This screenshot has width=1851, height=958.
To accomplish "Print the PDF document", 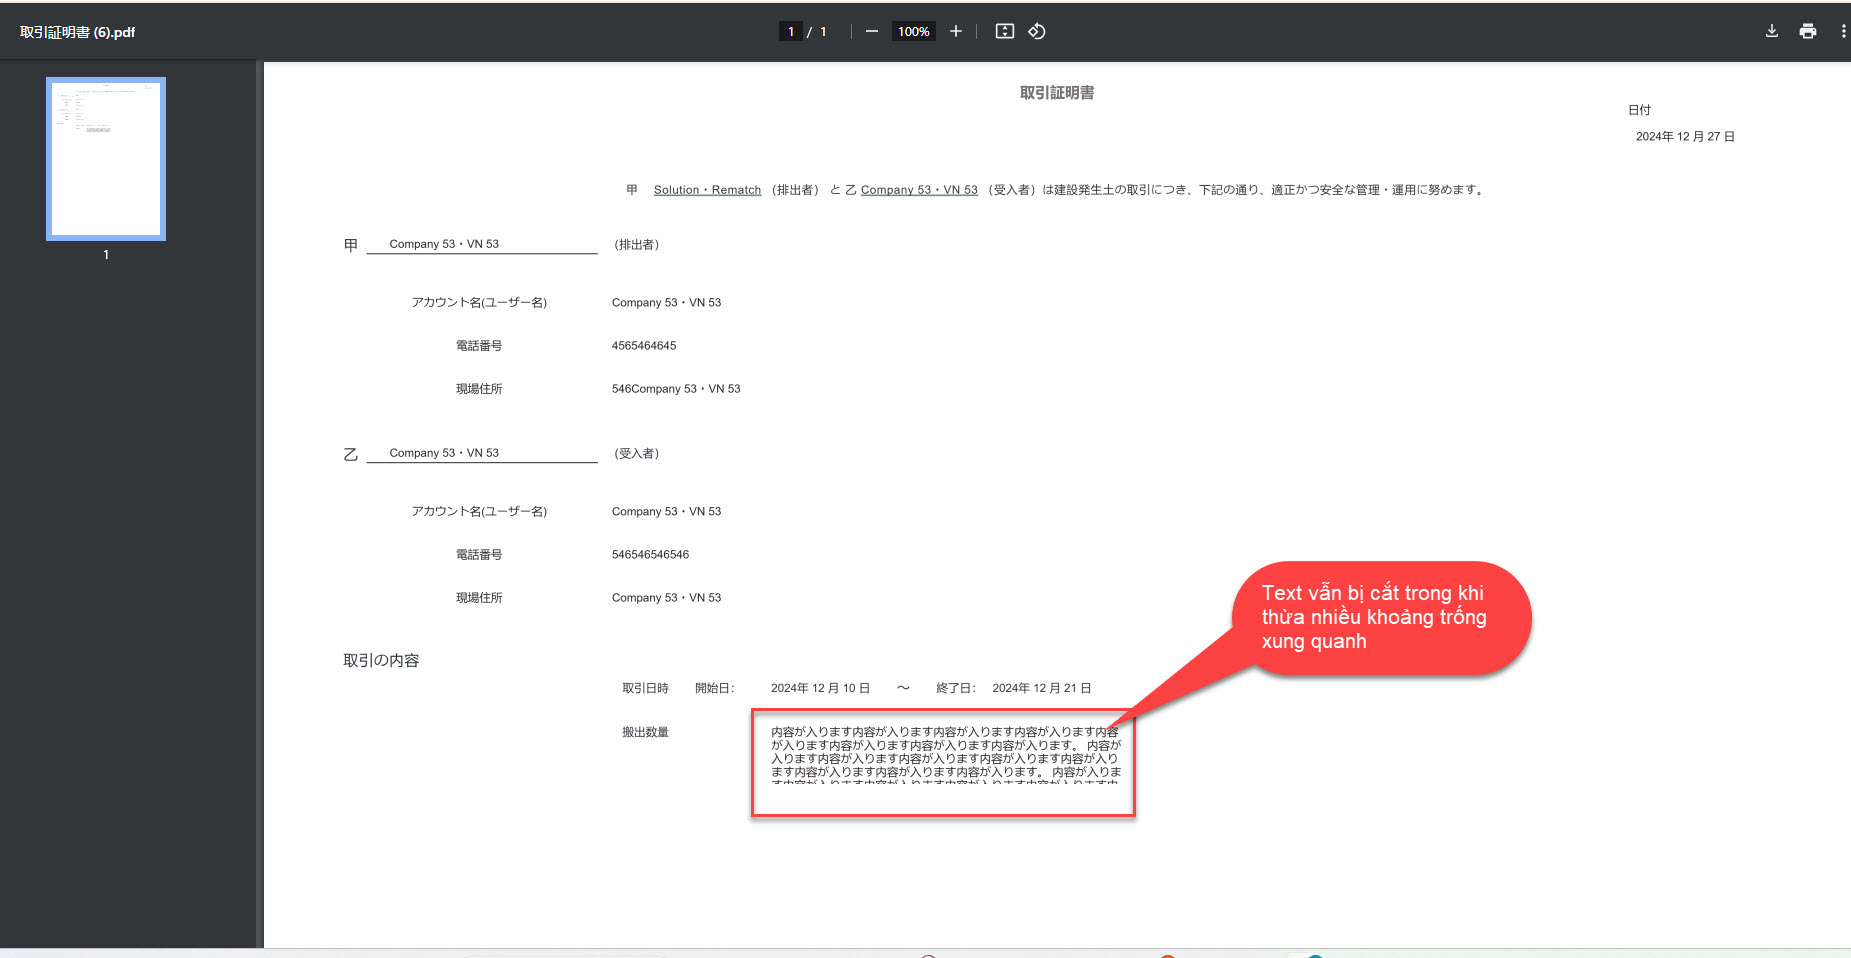I will 1807,32.
